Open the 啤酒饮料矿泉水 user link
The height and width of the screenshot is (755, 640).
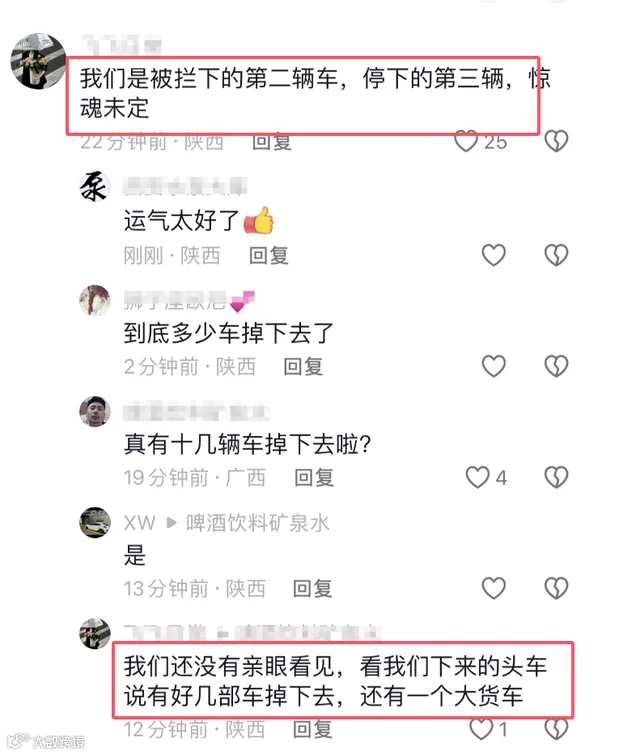click(258, 523)
